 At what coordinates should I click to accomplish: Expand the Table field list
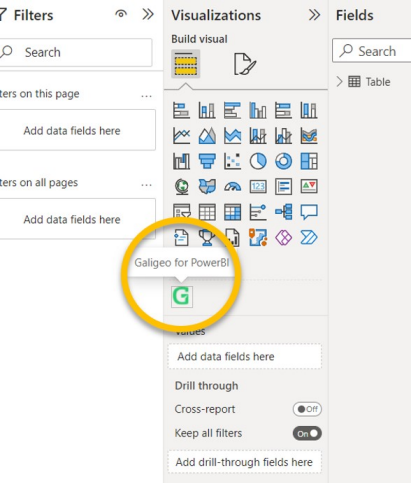click(x=339, y=82)
